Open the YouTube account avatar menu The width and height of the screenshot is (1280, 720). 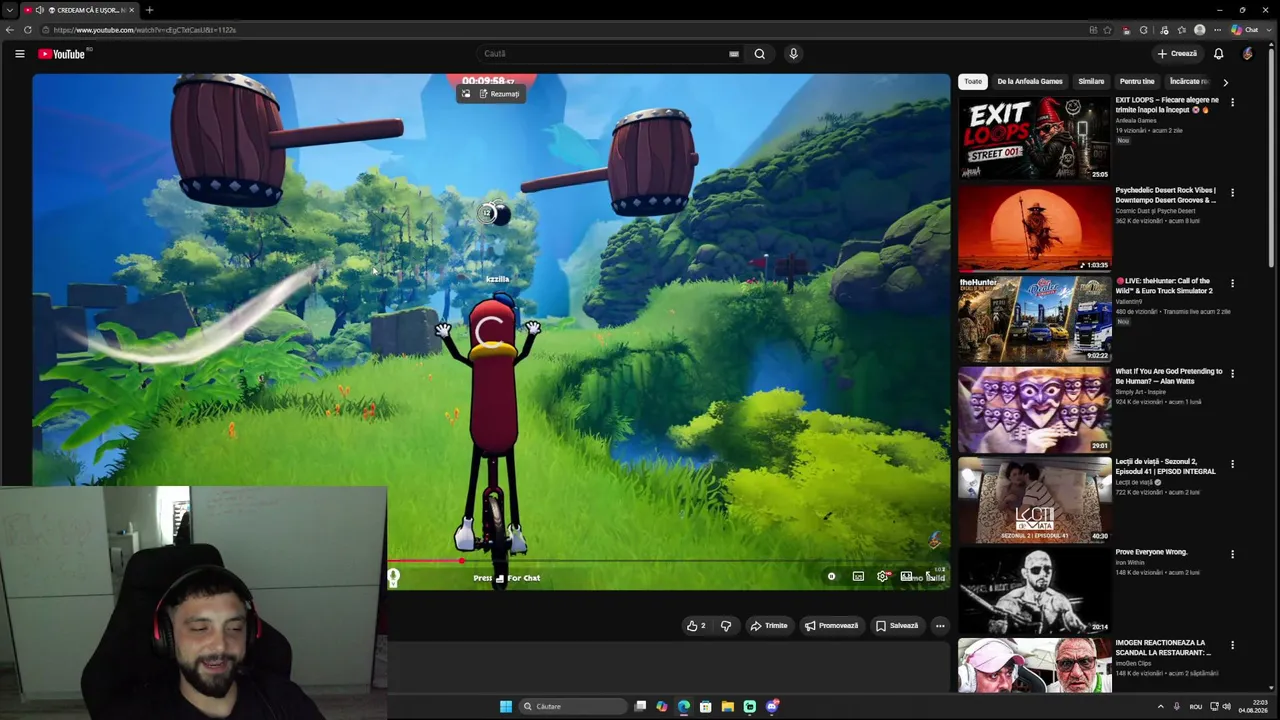point(1248,54)
